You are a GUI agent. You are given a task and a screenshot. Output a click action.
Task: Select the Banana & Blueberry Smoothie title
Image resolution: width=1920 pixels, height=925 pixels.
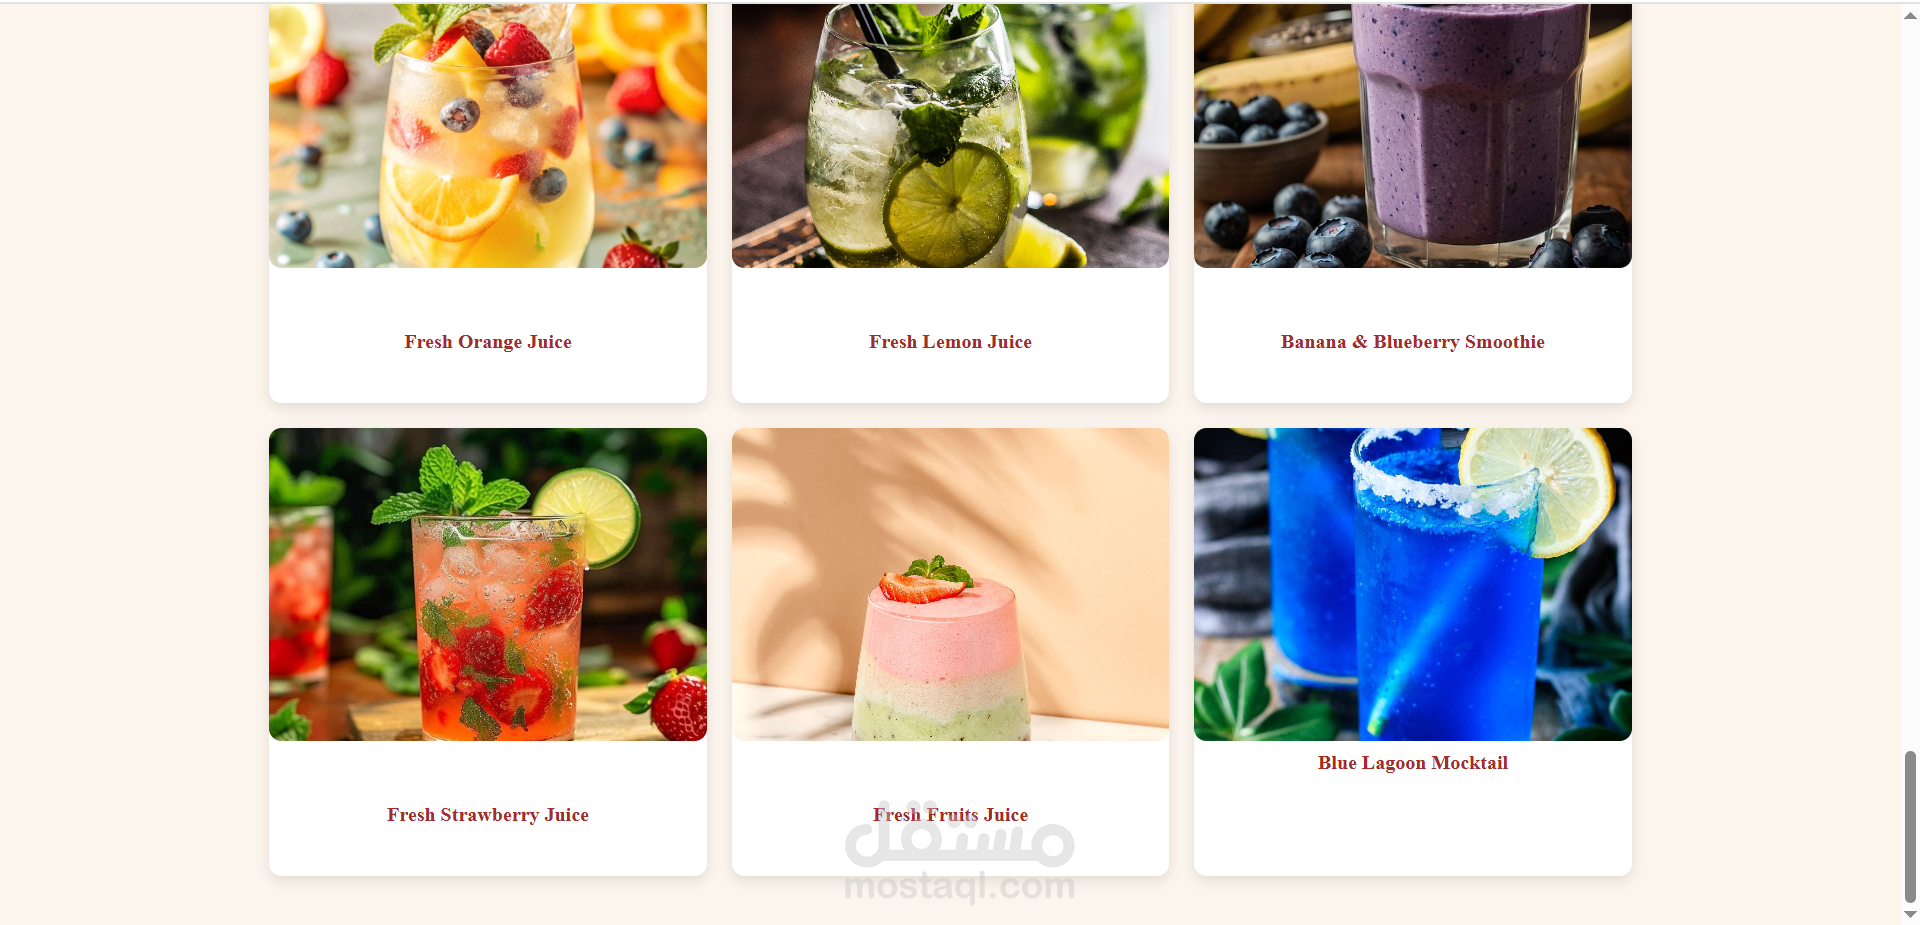[x=1413, y=342]
